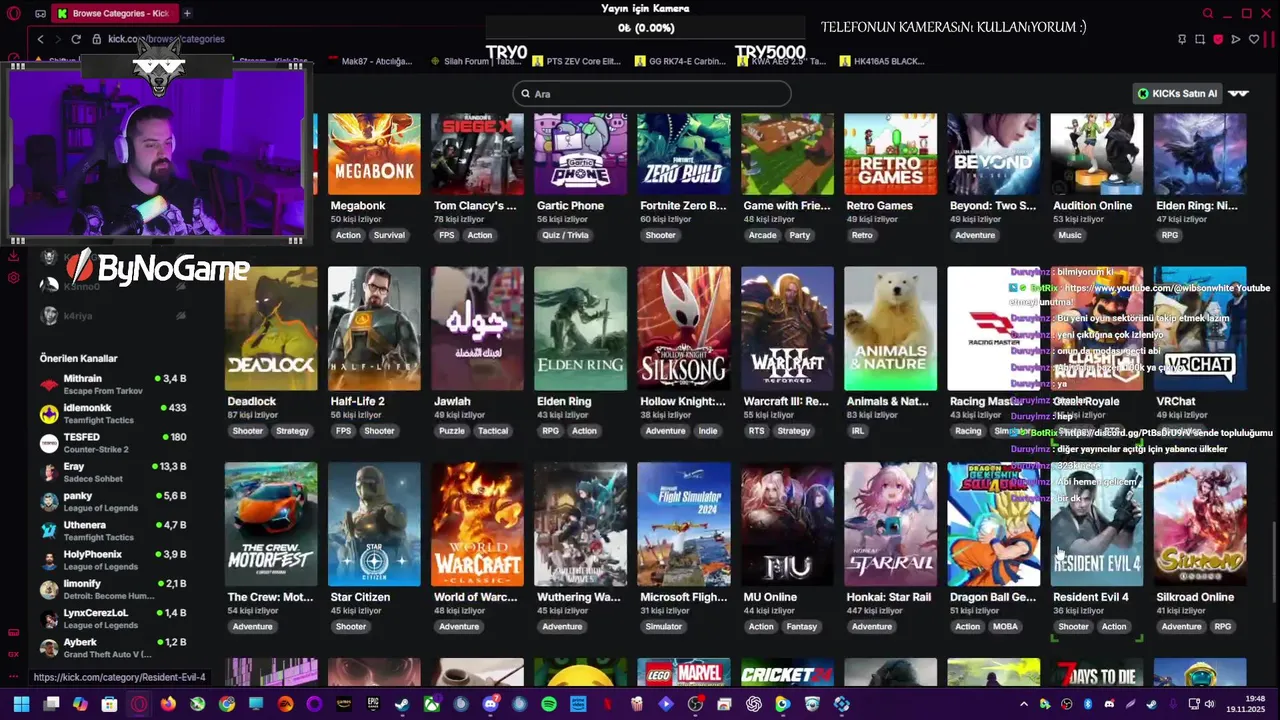Open Silah Forum bookmark
This screenshot has height=720, width=1280.
pos(476,61)
